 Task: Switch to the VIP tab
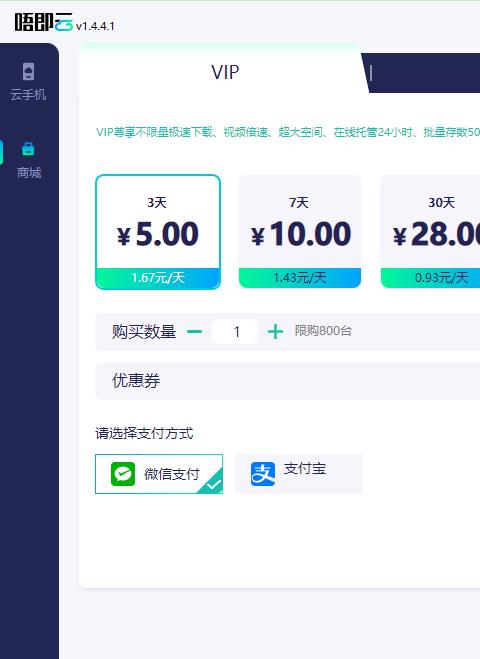(x=224, y=72)
